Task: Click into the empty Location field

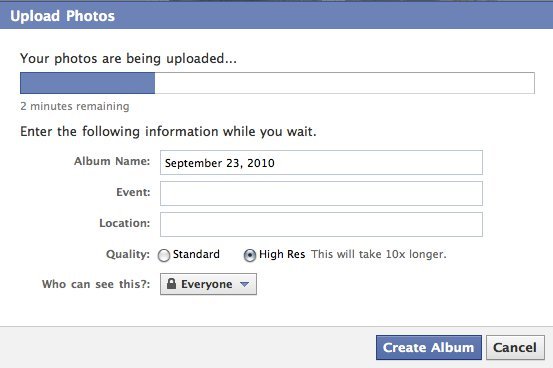Action: pyautogui.click(x=321, y=224)
